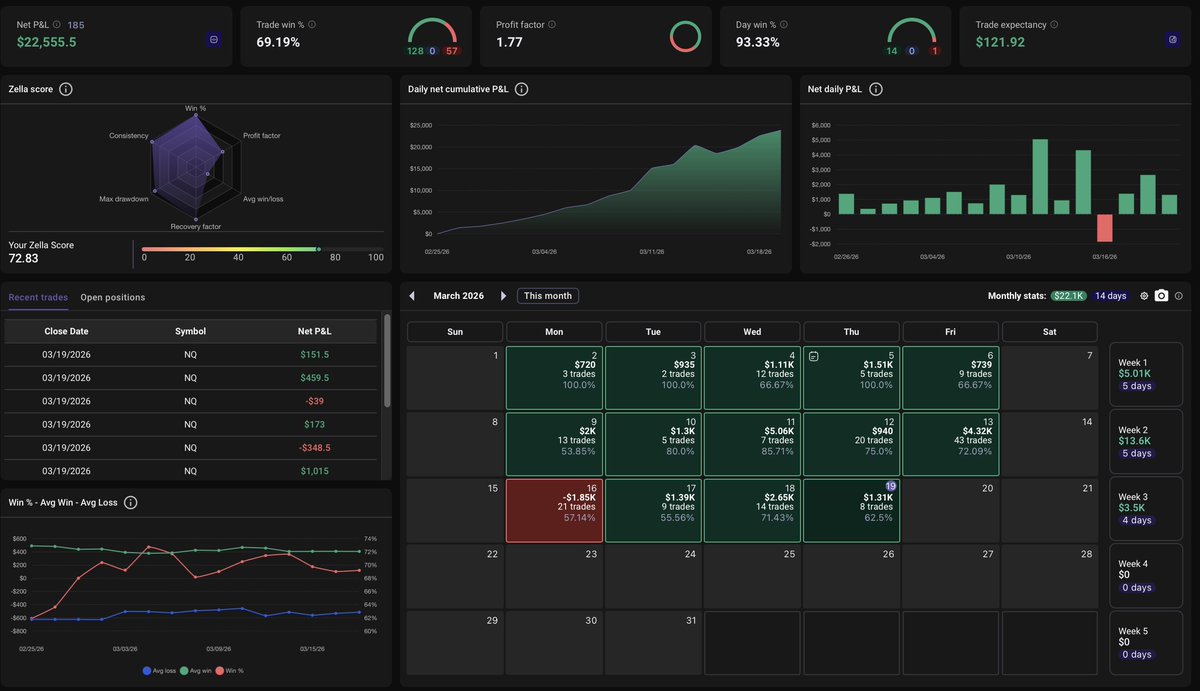Screen dimensions: 1200x691
Task: Select the trade row with -$348.5 loss
Action: [x=191, y=448]
